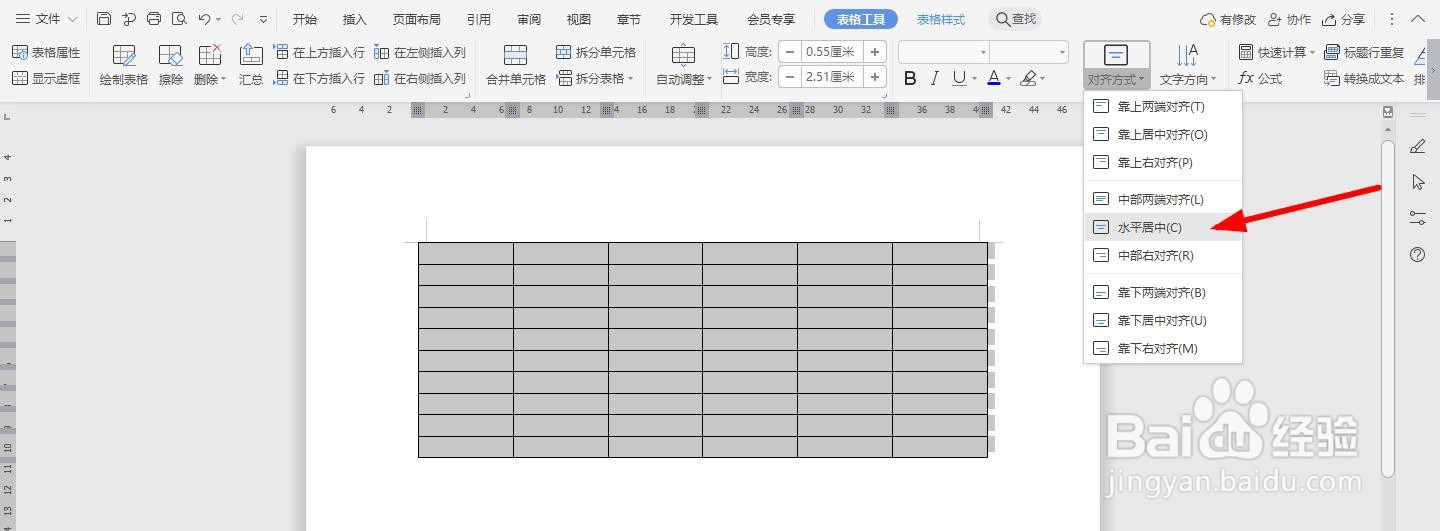The width and height of the screenshot is (1440, 531).
Task: Click the Redo arrow icon
Action: [238, 19]
